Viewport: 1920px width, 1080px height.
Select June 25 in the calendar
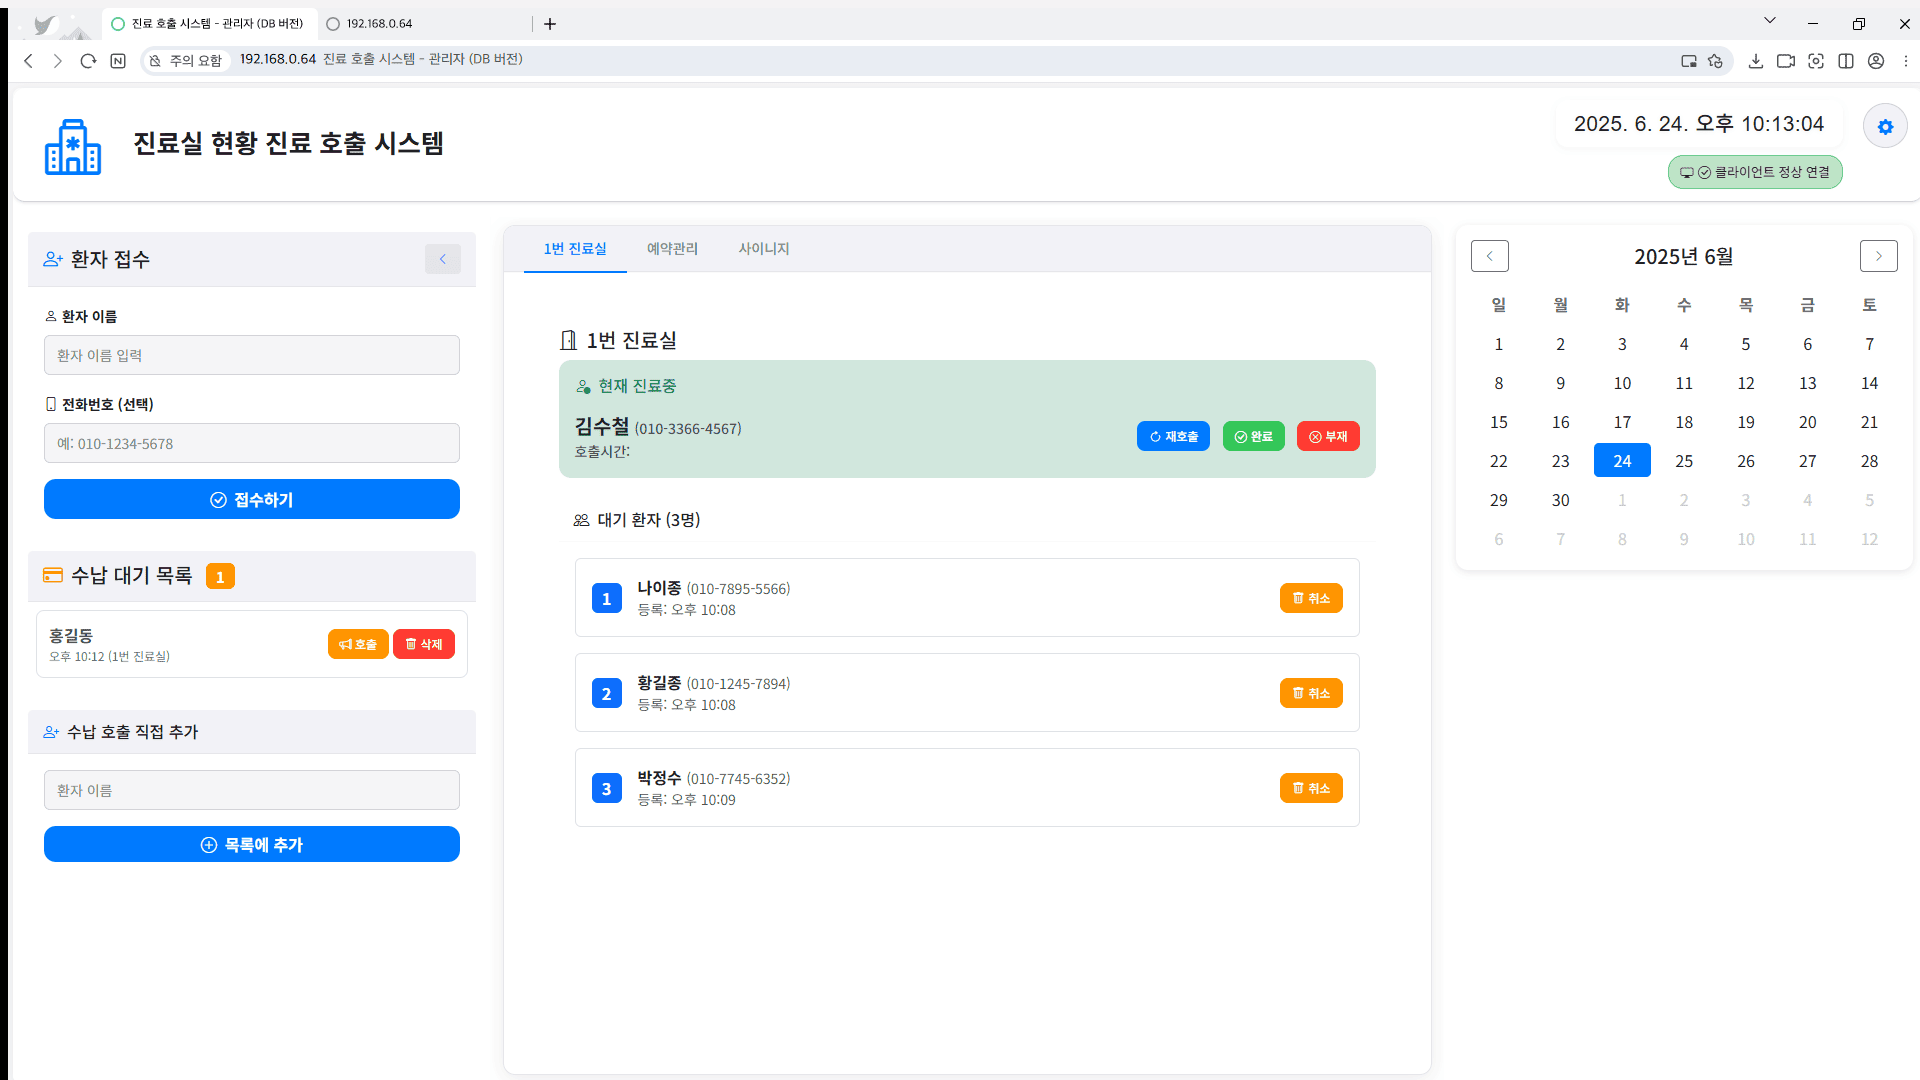[1684, 461]
